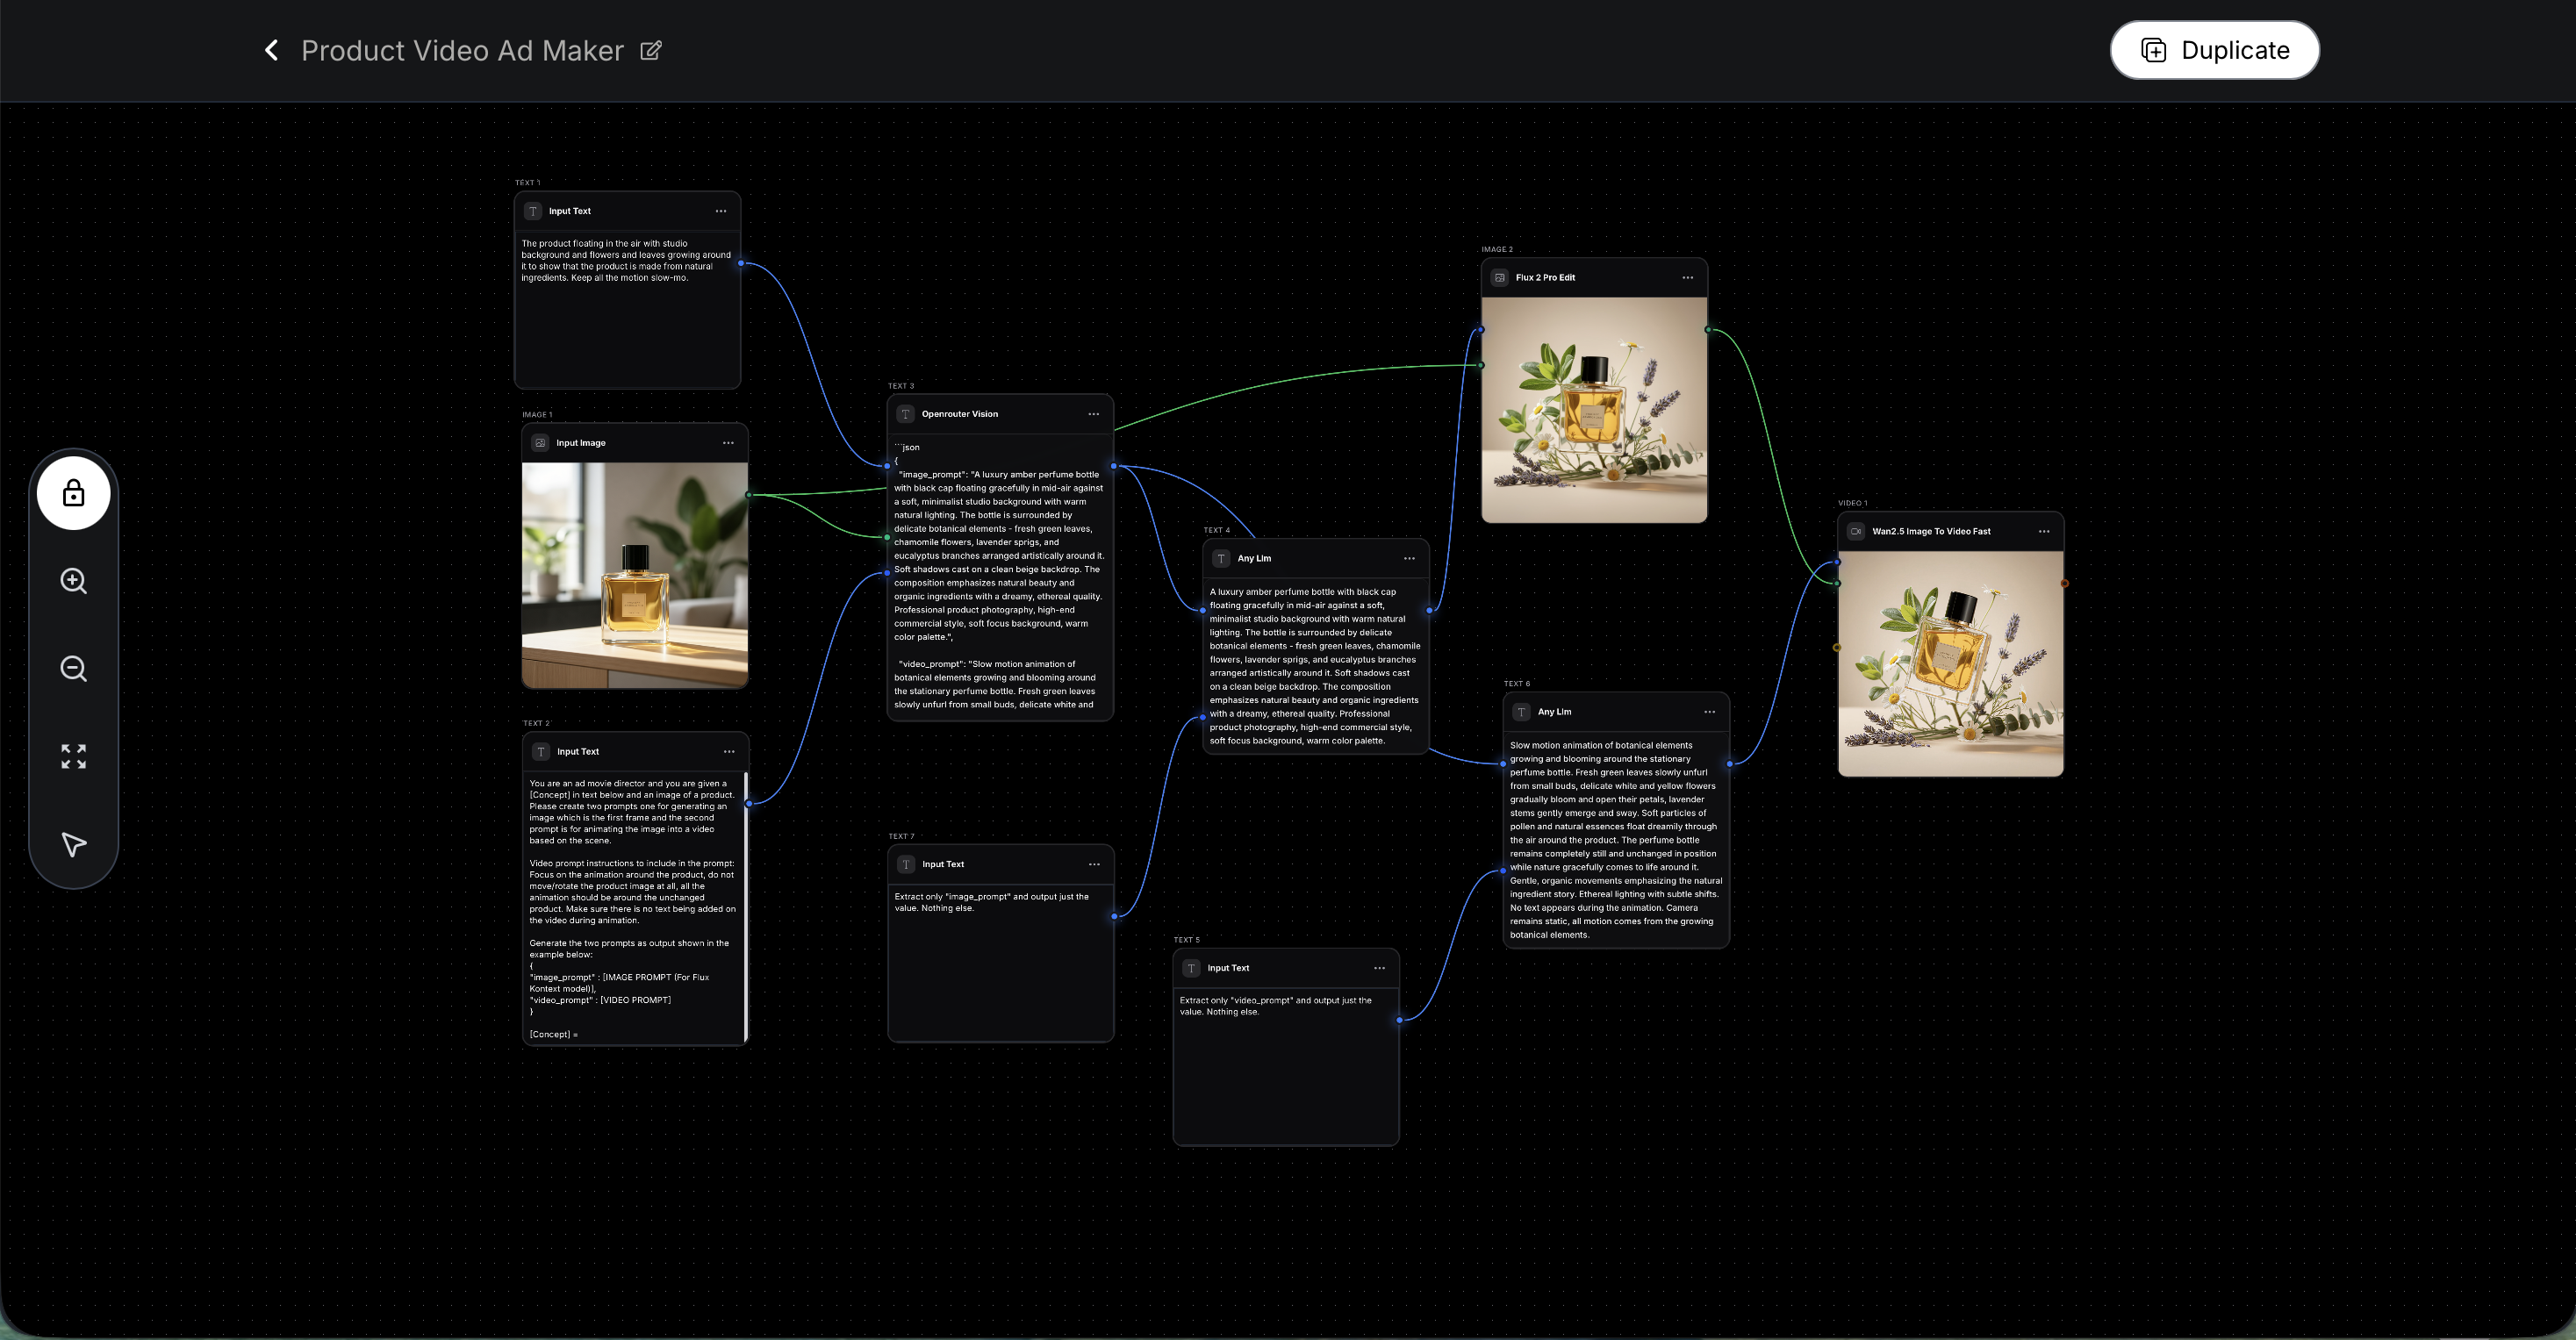Duplicate this workflow

[x=2214, y=50]
